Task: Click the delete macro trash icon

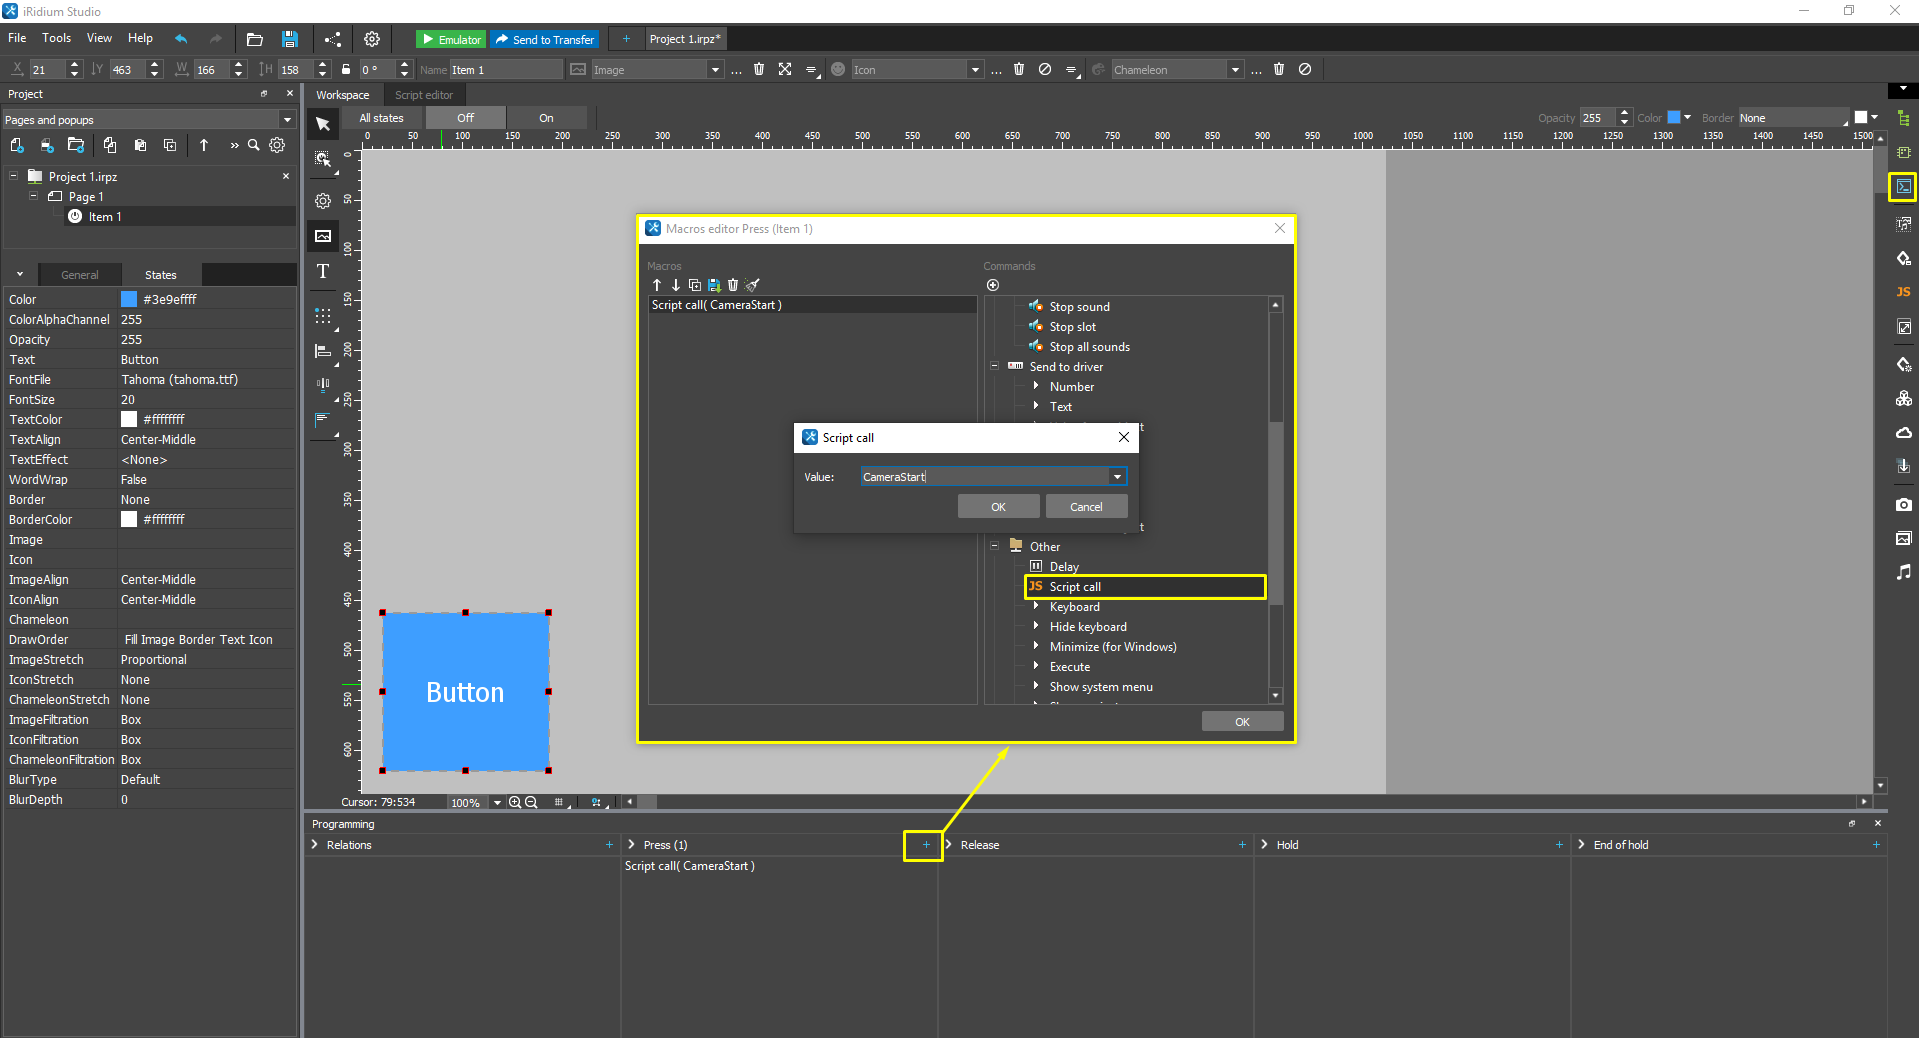Action: [733, 285]
